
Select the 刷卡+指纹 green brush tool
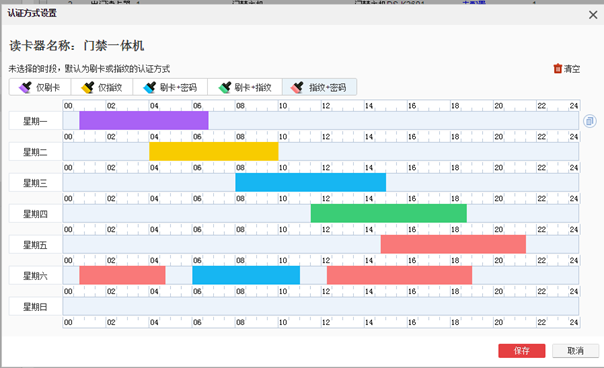[245, 87]
